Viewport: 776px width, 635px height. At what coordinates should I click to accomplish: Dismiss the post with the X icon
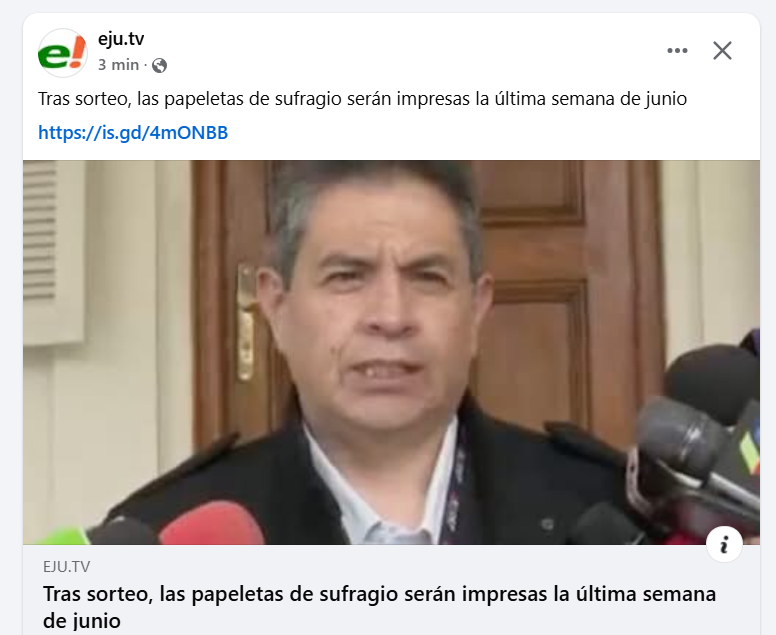[722, 50]
